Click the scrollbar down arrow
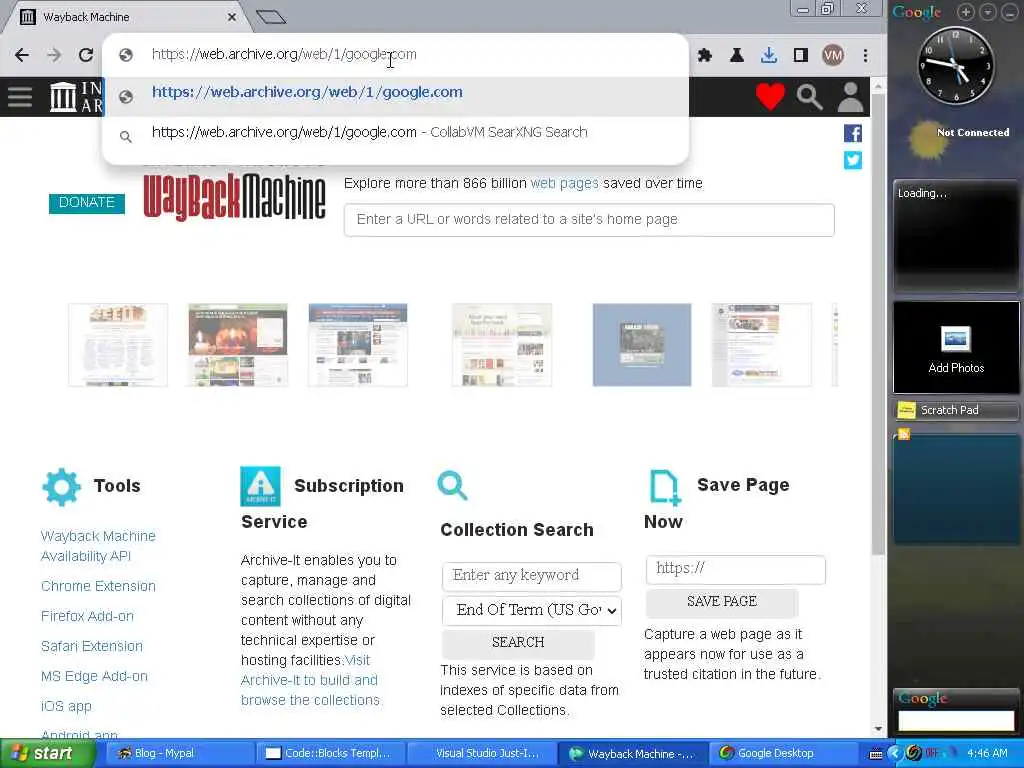 pos(878,729)
